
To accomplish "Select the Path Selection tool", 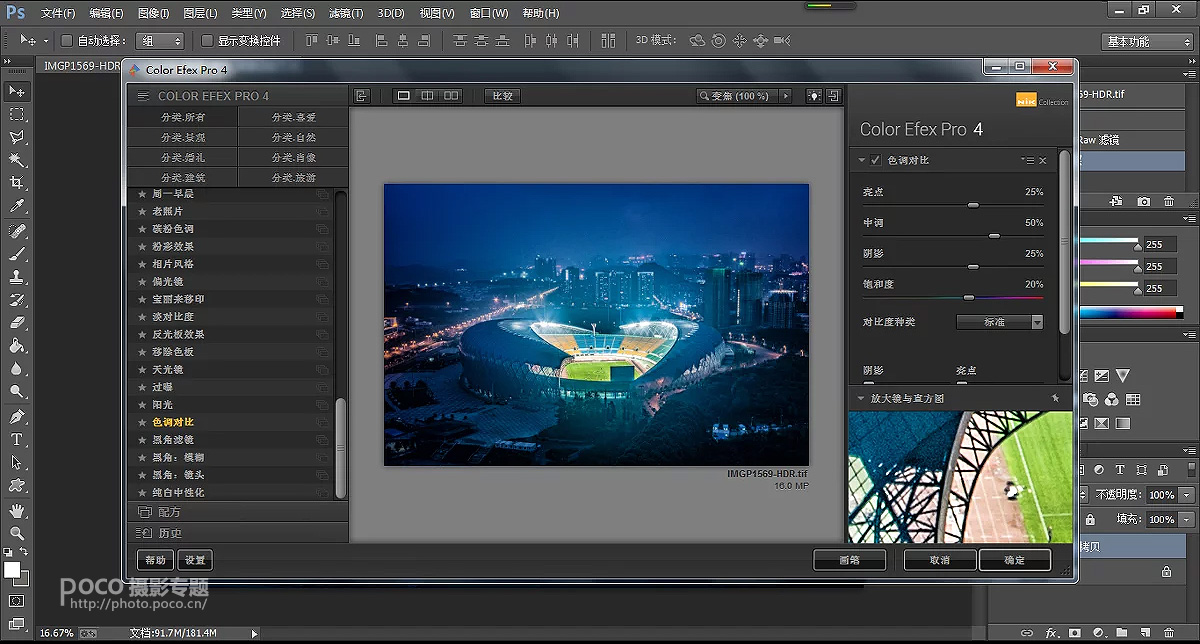I will [x=17, y=462].
